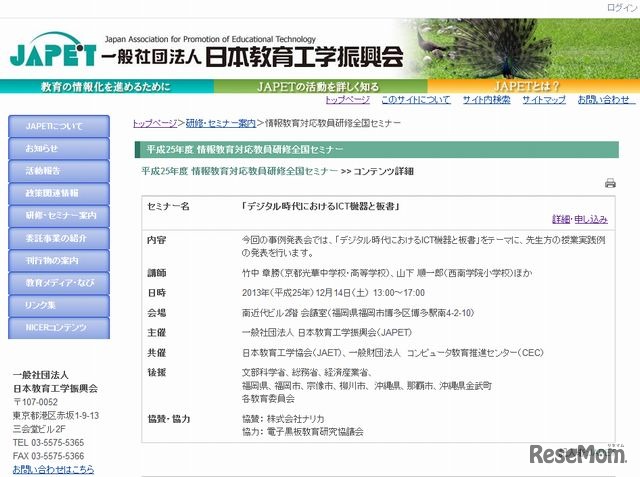640x477 pixels.
Task: Select お知らせ in the sidebar
Action: point(59,149)
